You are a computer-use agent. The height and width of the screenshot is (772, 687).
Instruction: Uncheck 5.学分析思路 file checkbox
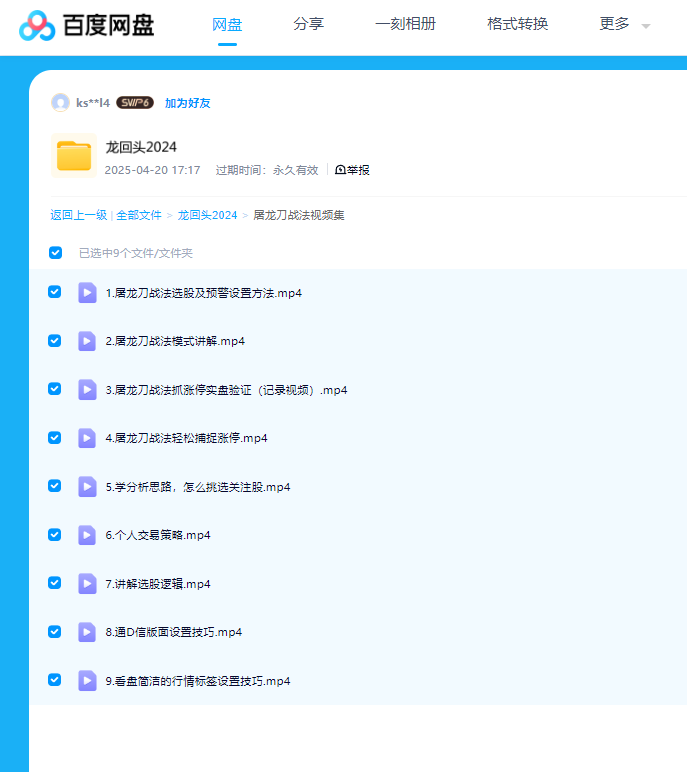(x=55, y=485)
